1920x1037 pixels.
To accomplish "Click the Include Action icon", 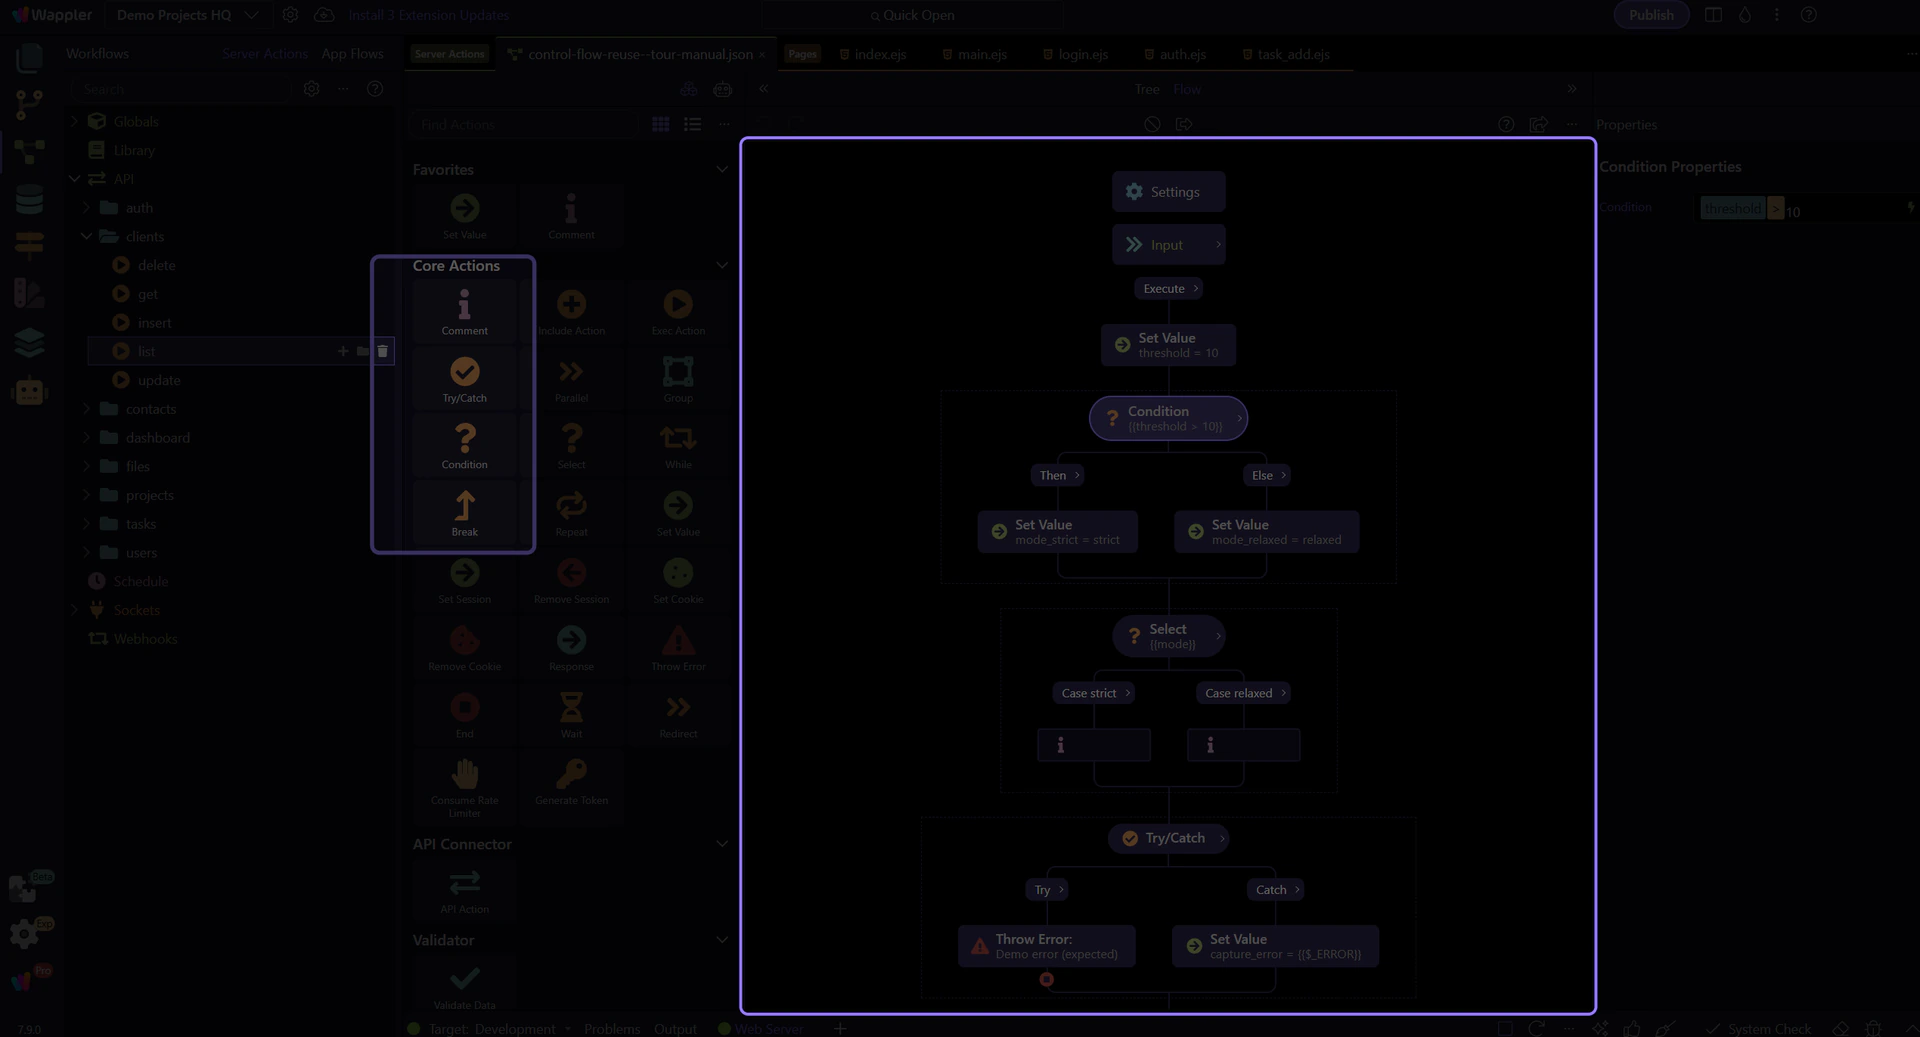I will pyautogui.click(x=571, y=312).
